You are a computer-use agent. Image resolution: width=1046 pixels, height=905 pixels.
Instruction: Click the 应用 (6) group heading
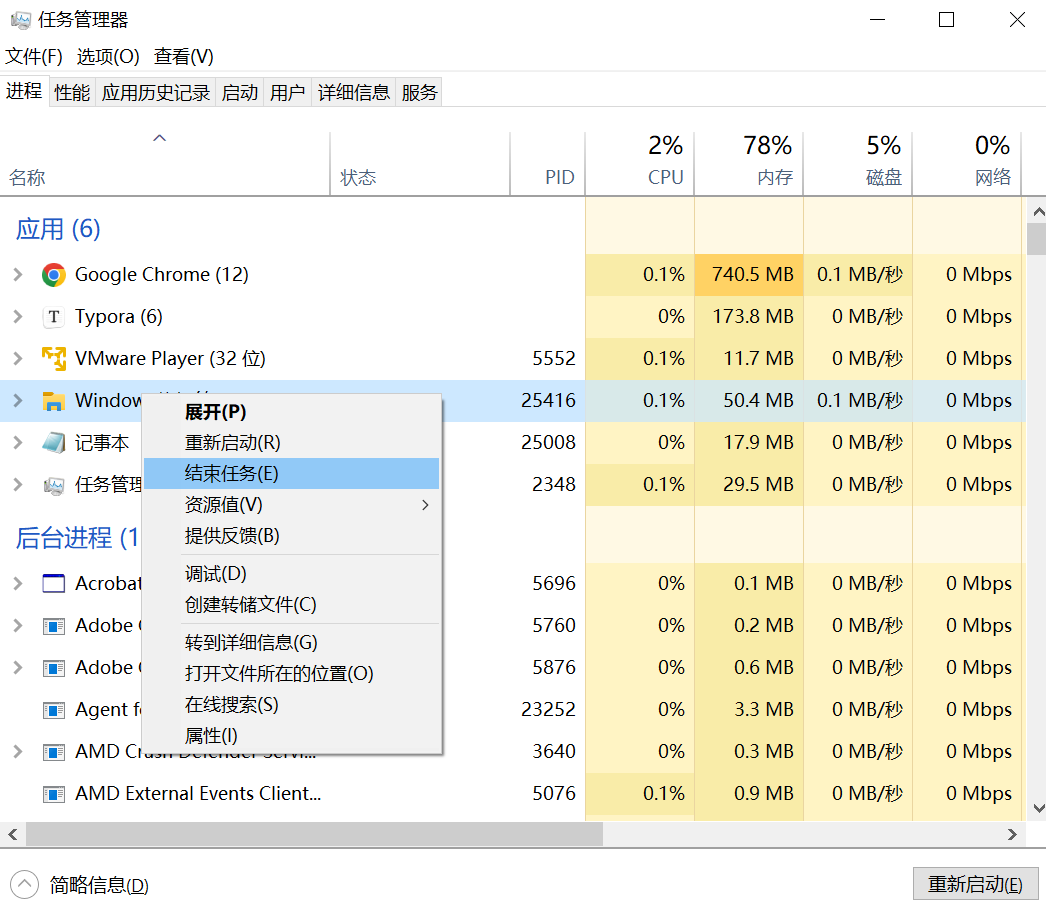58,229
